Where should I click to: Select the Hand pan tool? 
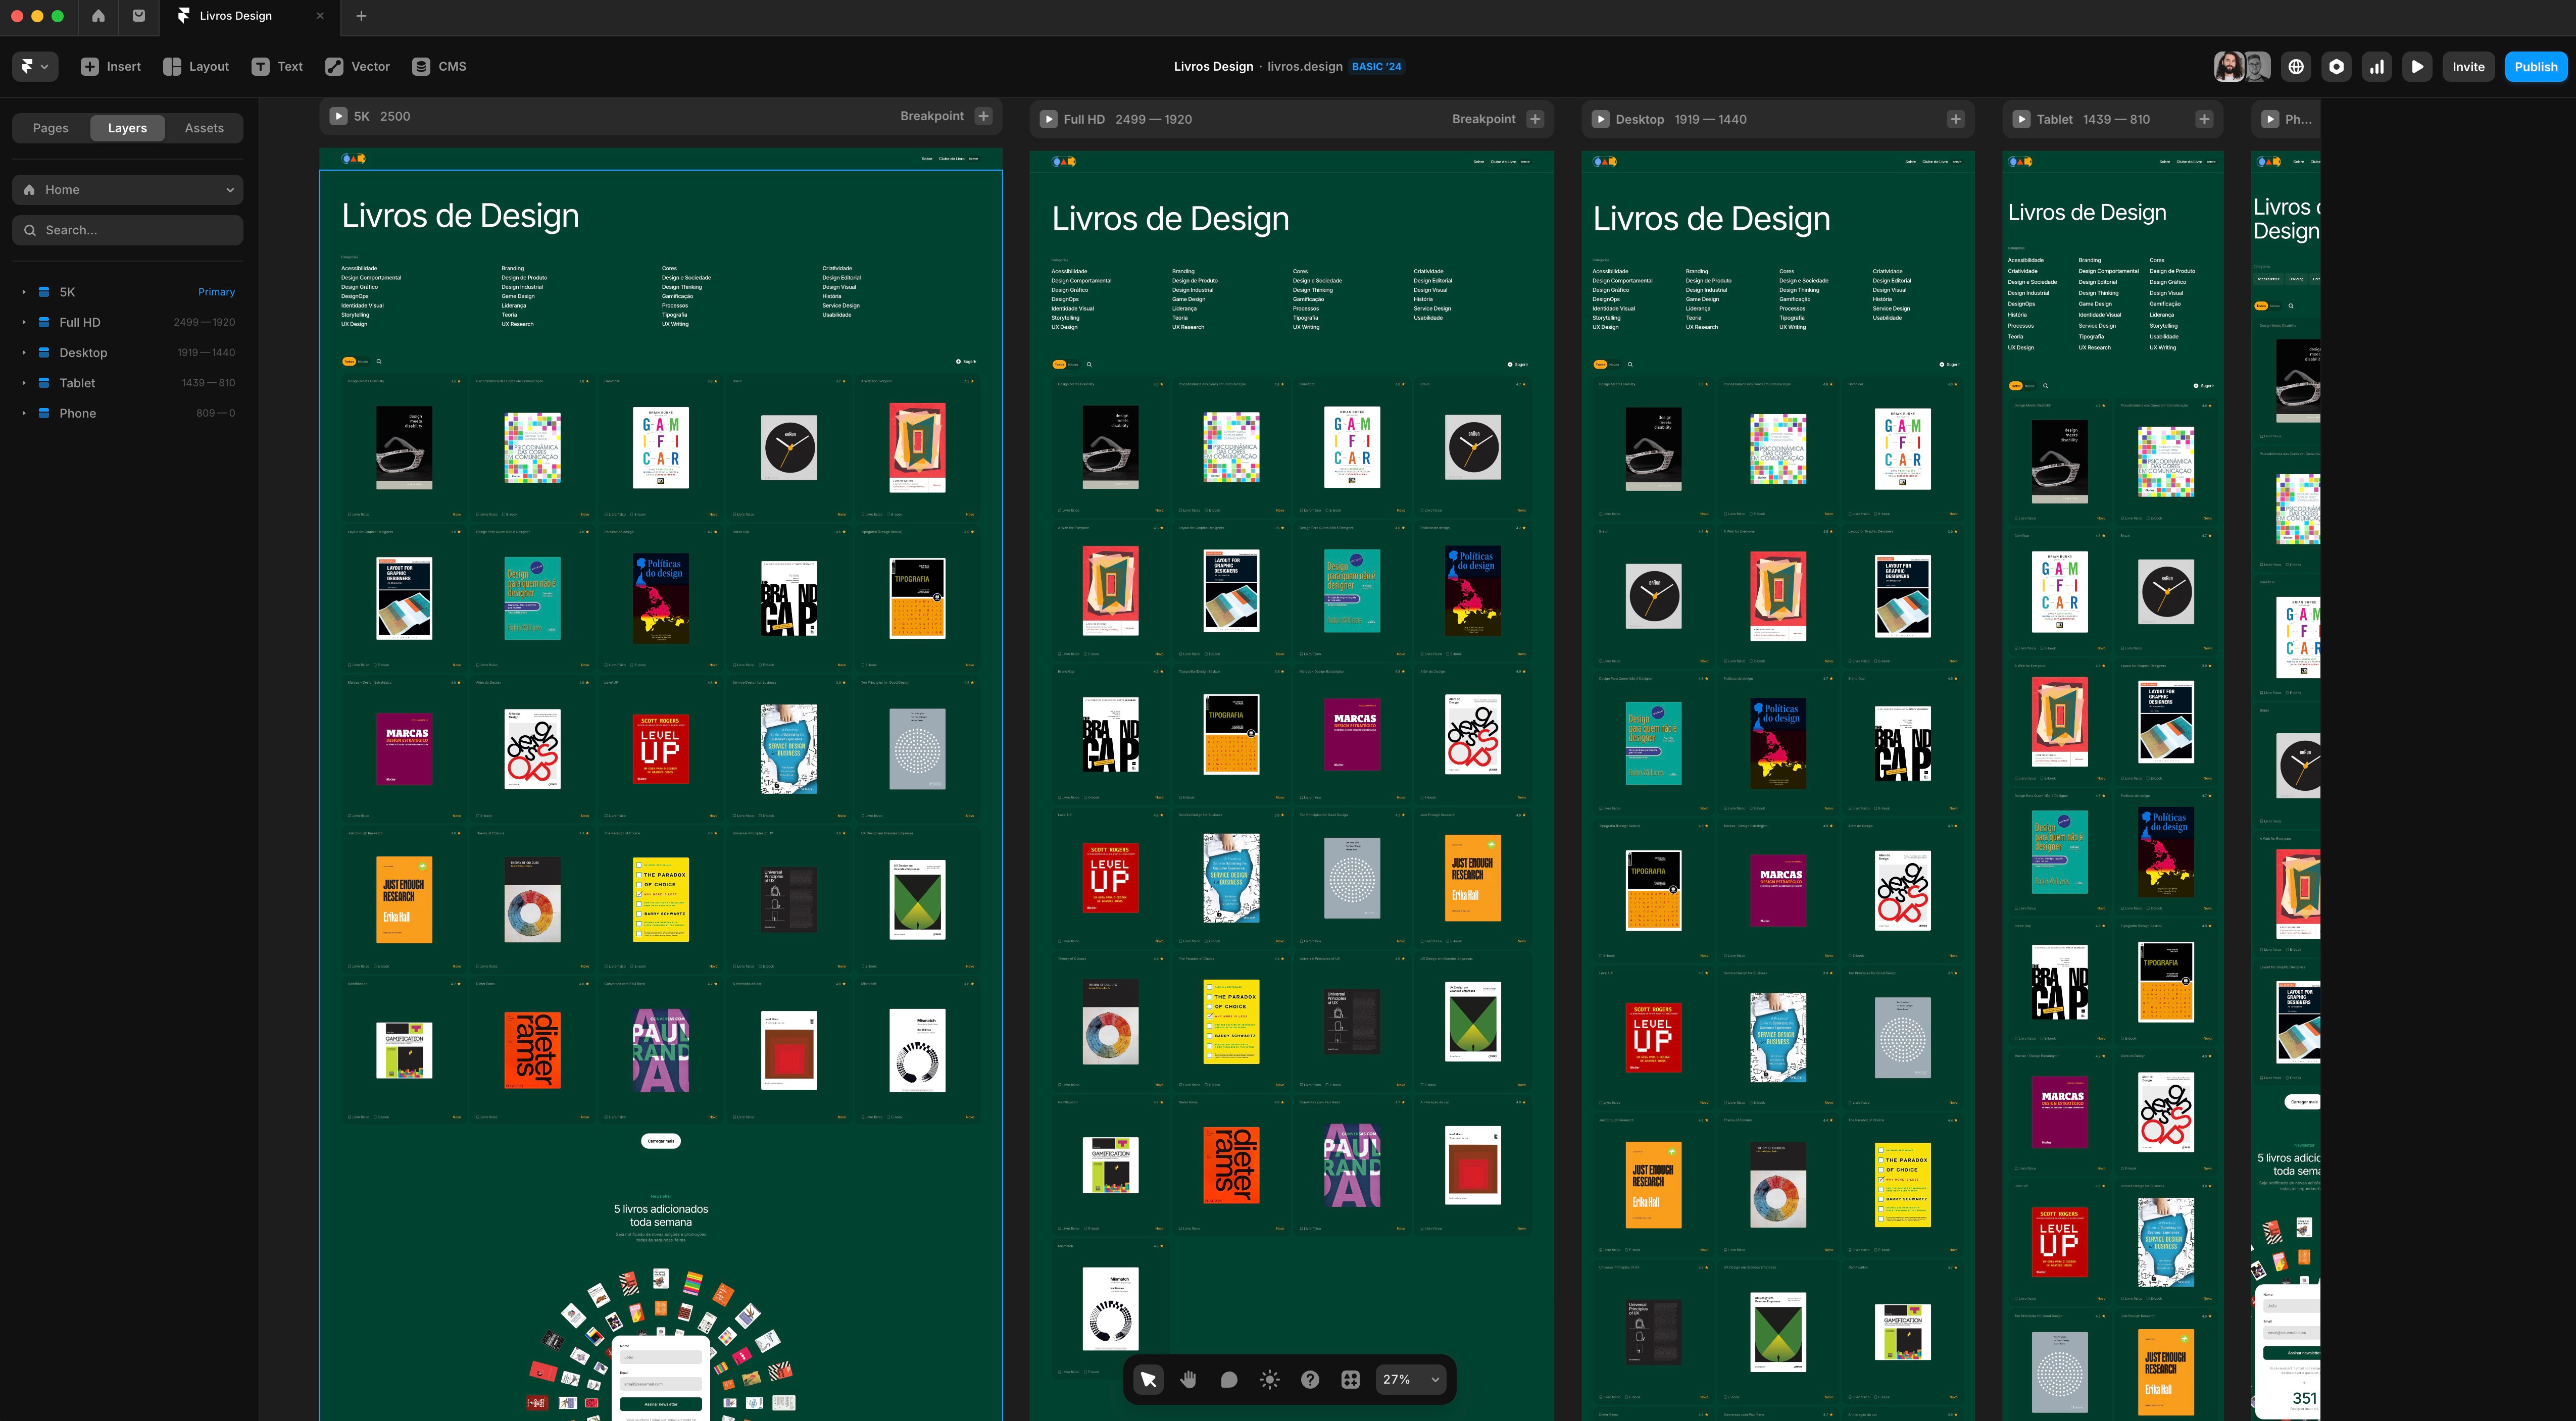[1188, 1379]
